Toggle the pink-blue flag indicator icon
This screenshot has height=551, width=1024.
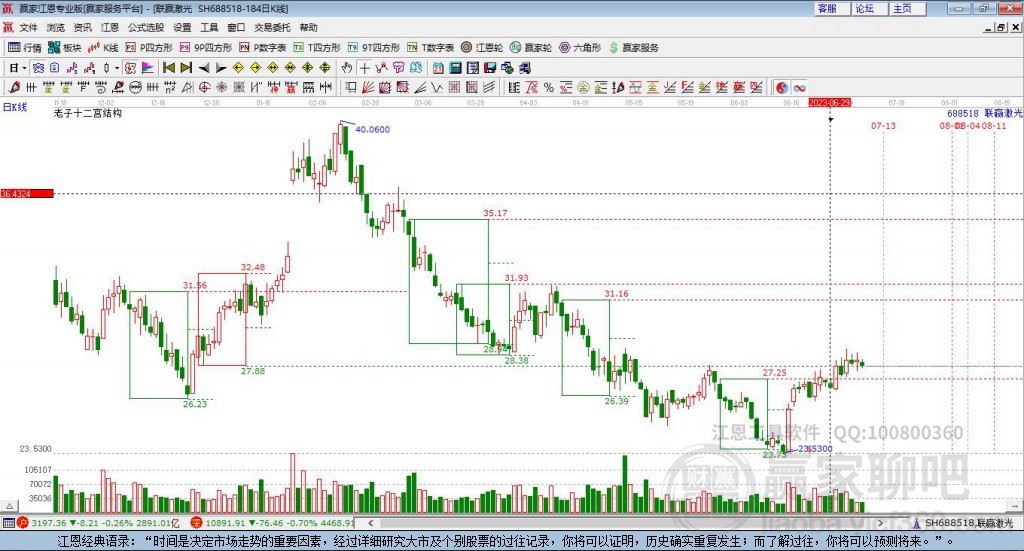coord(148,68)
